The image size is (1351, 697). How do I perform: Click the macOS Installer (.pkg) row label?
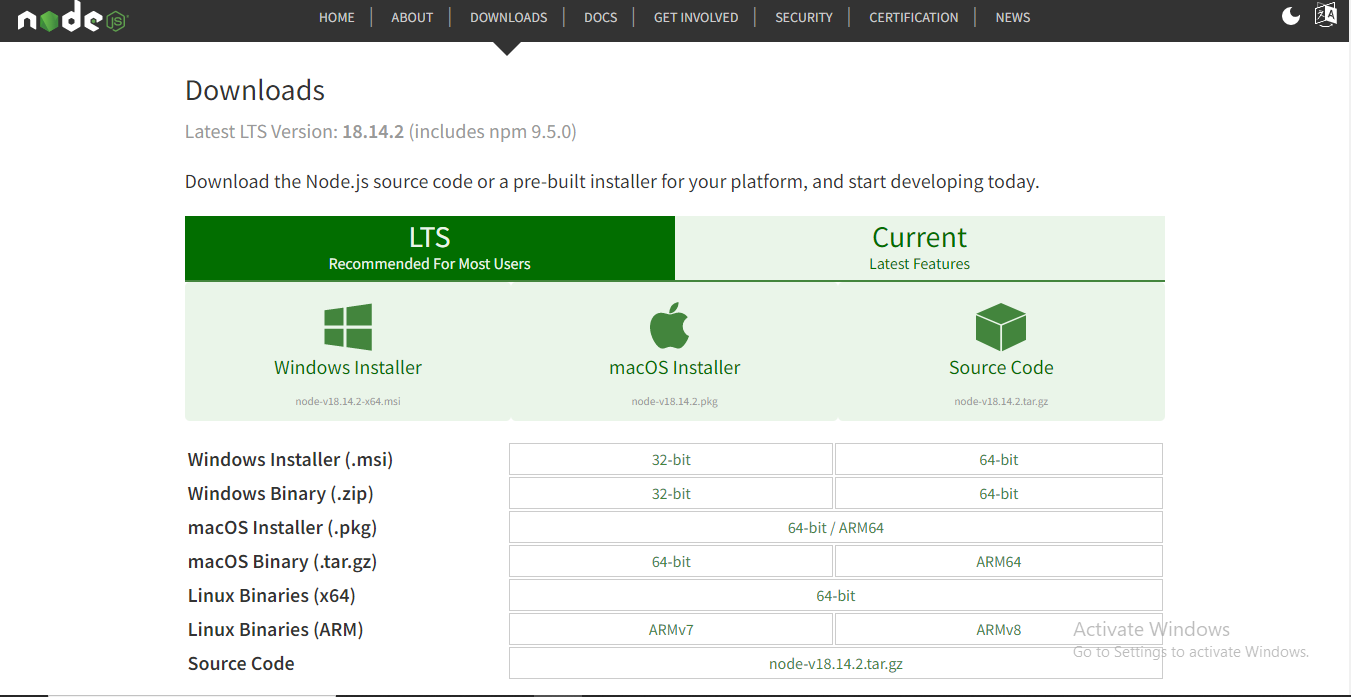pos(282,528)
